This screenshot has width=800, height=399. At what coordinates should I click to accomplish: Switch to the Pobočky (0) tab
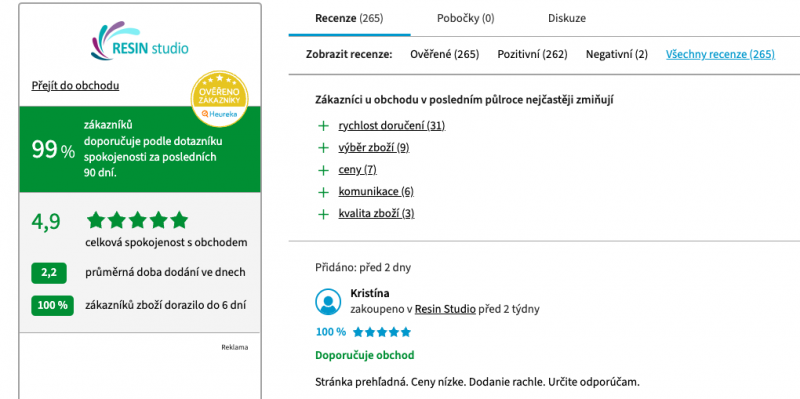(x=465, y=18)
